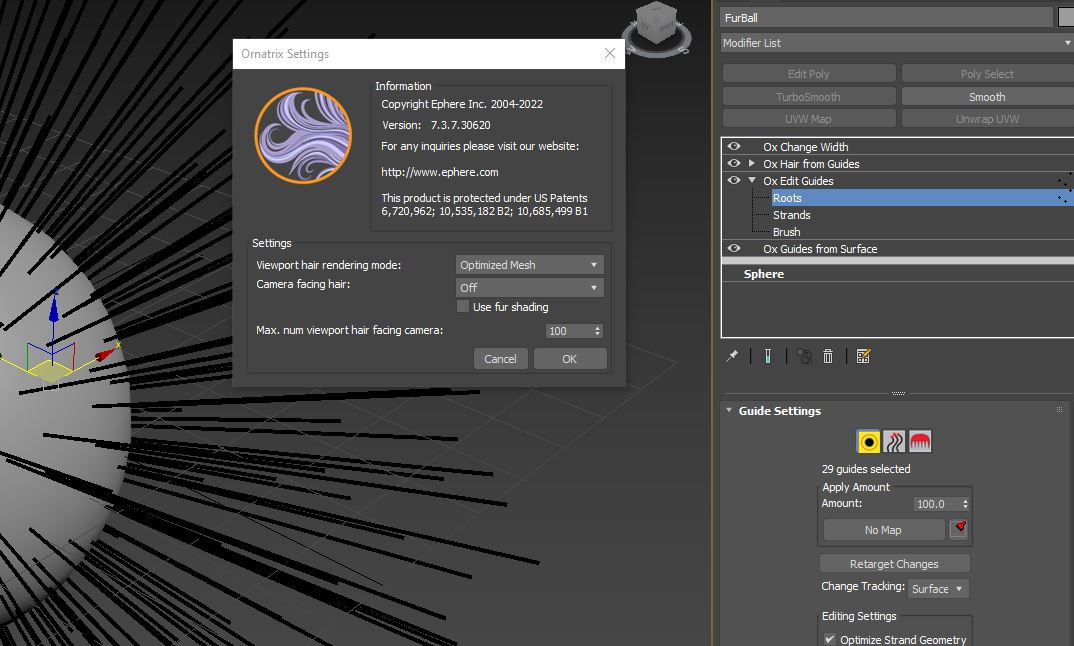This screenshot has width=1074, height=646.
Task: Click the object color swatch beside FurBall
Action: point(1065,17)
